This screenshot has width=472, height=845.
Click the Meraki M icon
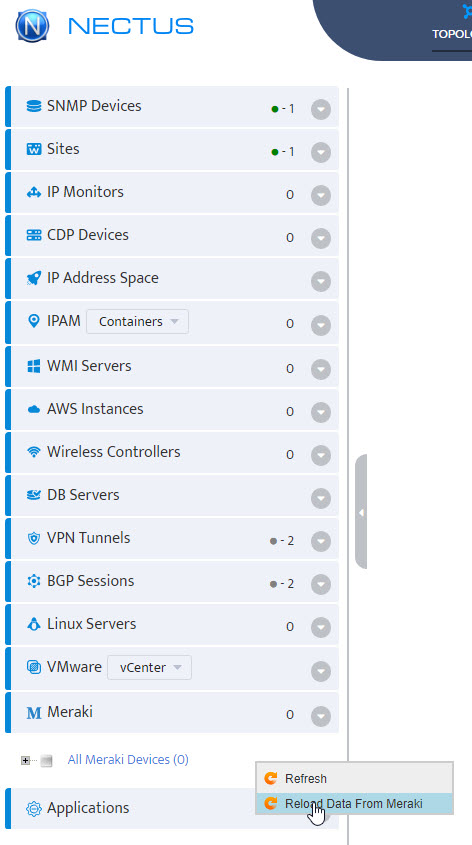pos(34,713)
